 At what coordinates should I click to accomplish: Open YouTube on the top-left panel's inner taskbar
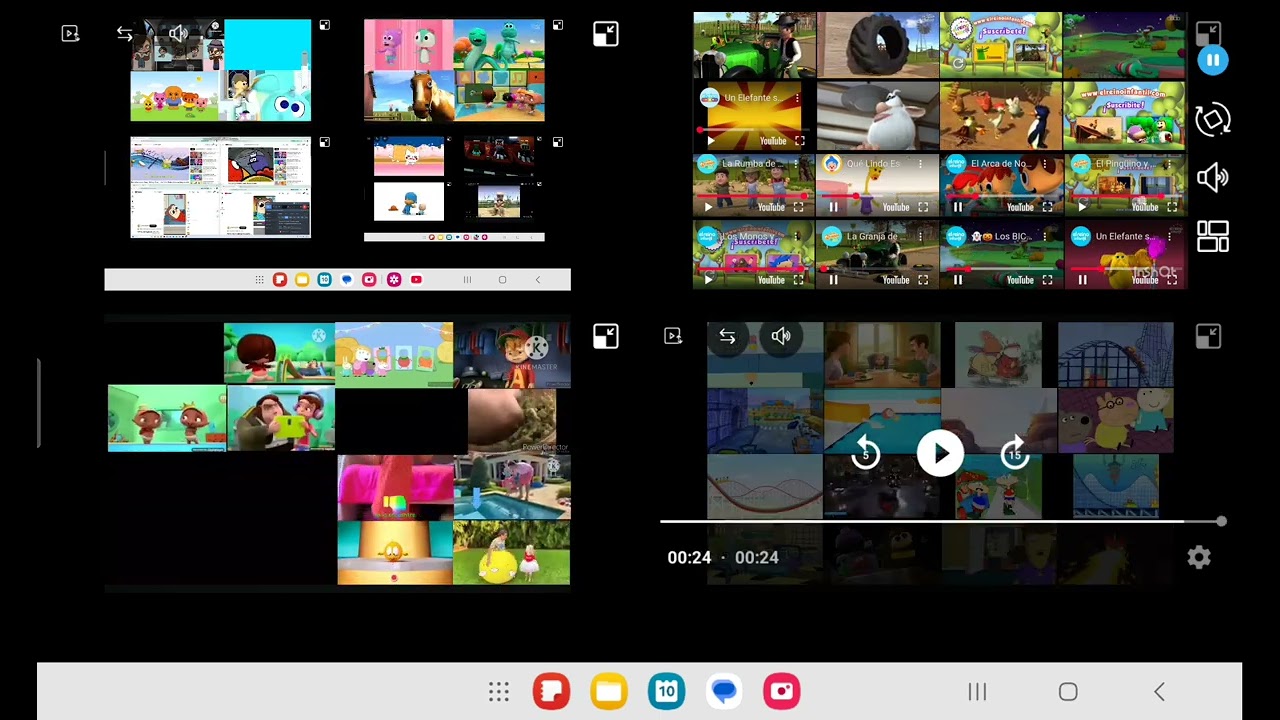click(x=416, y=280)
